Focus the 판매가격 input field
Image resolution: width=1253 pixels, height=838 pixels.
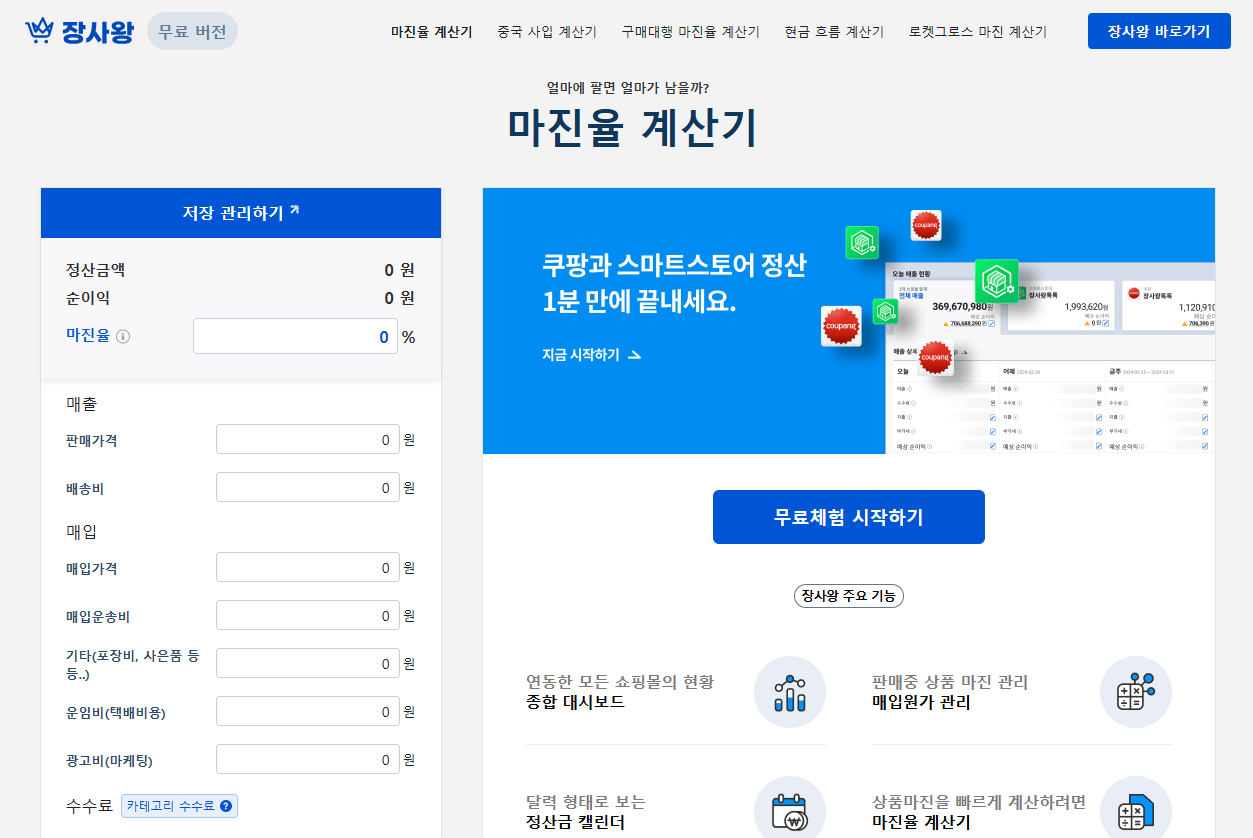pos(308,439)
